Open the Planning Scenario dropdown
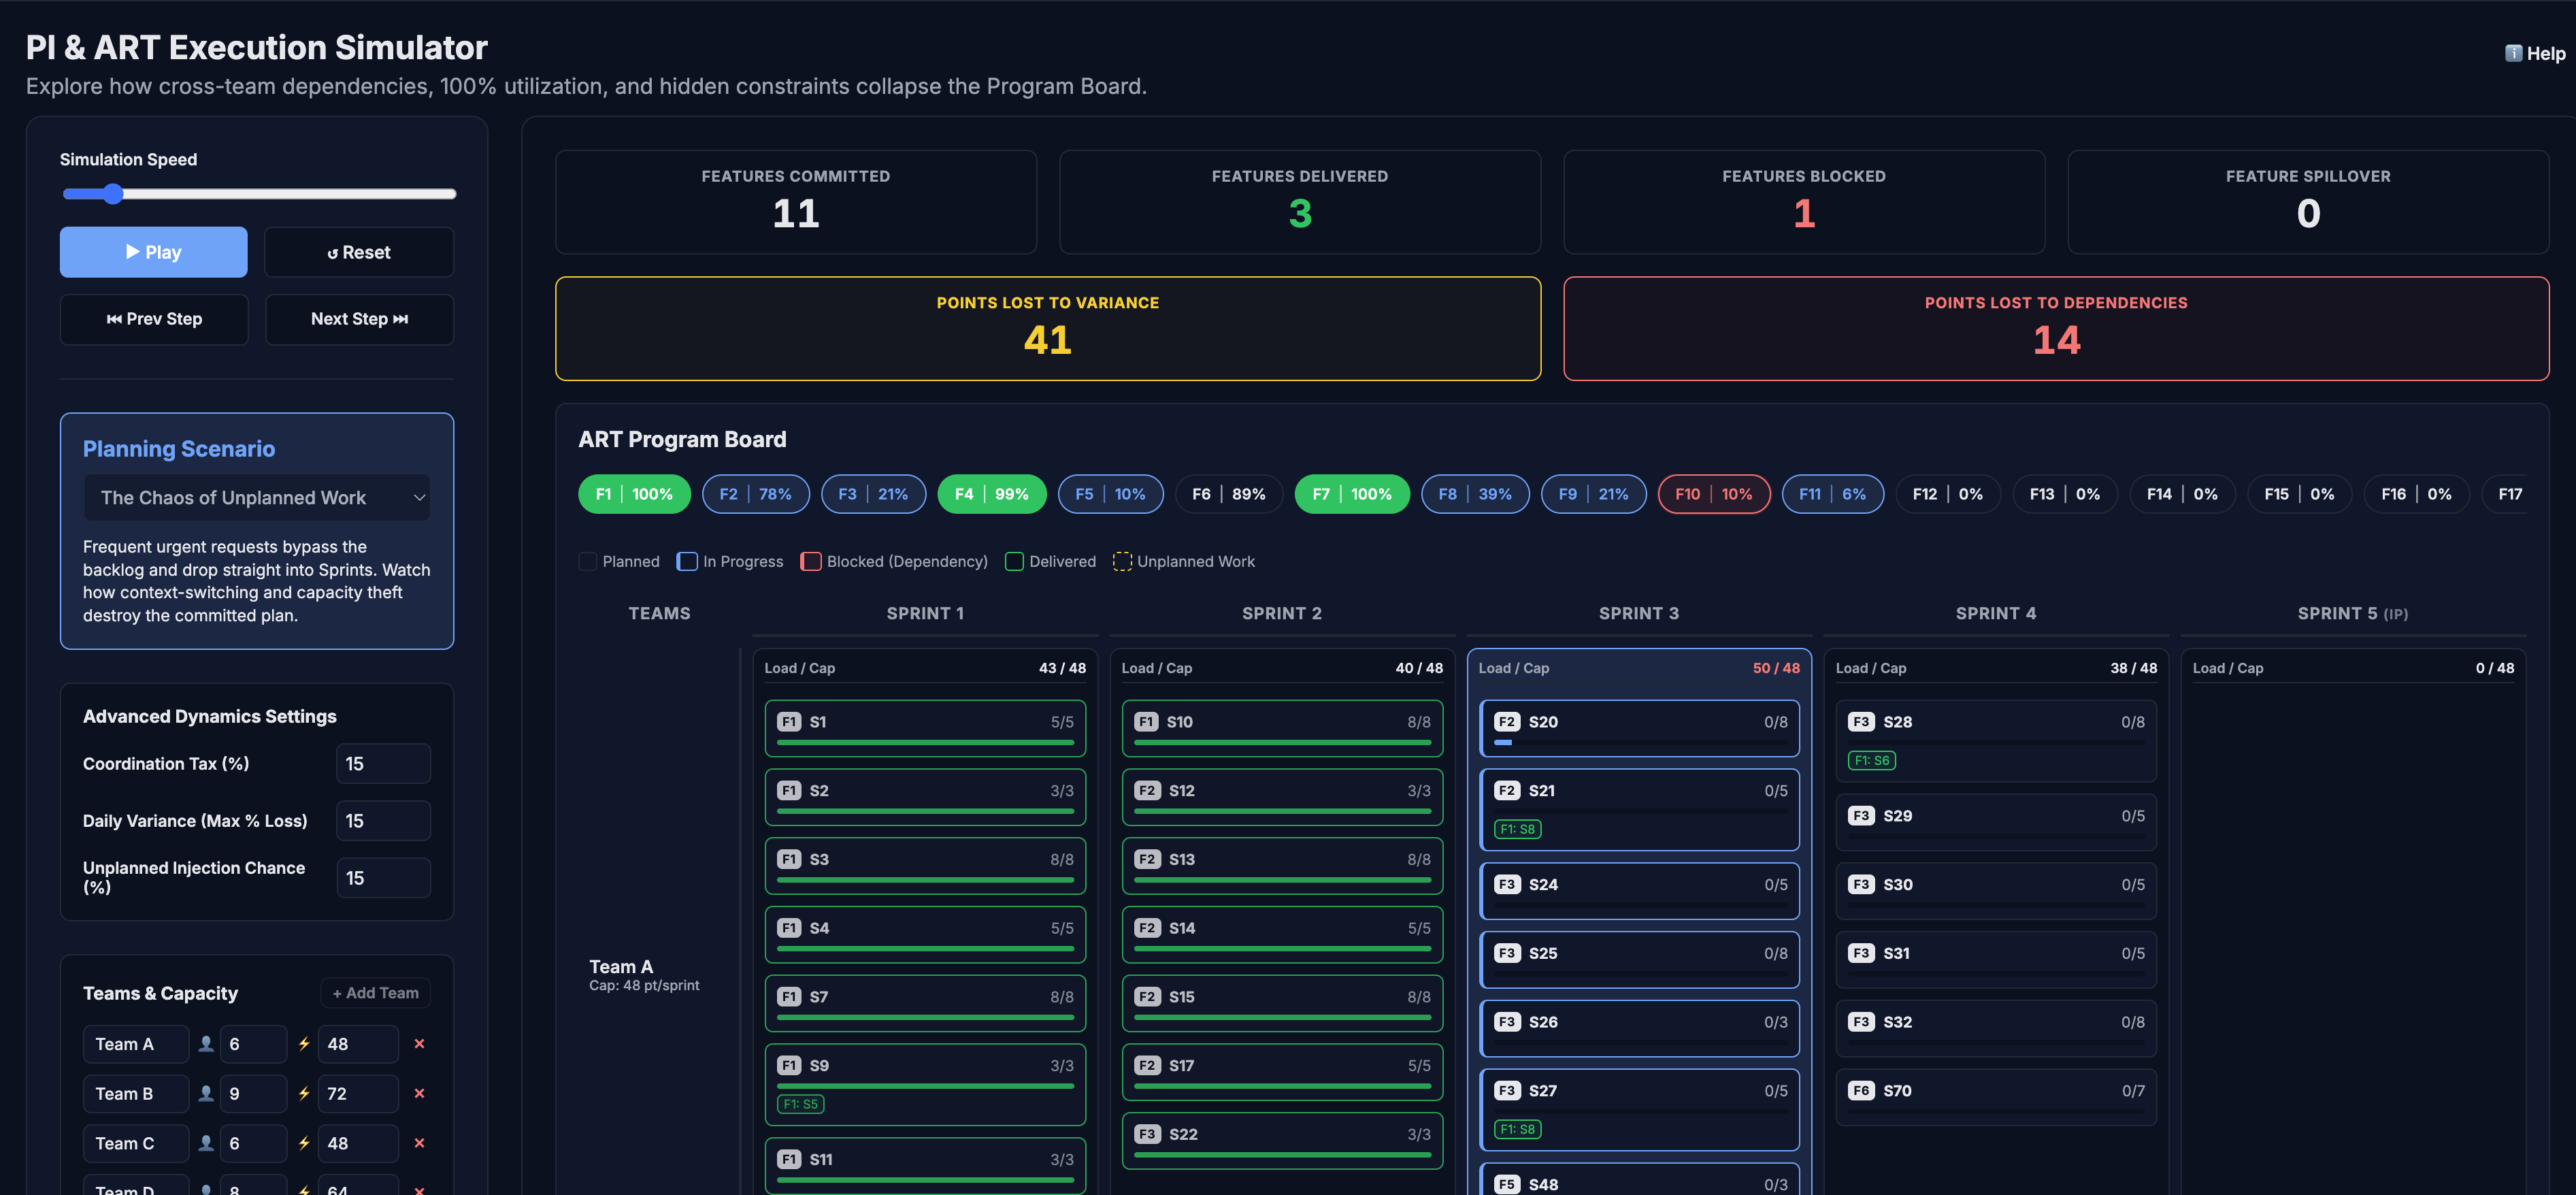The width and height of the screenshot is (2576, 1195). [x=257, y=497]
